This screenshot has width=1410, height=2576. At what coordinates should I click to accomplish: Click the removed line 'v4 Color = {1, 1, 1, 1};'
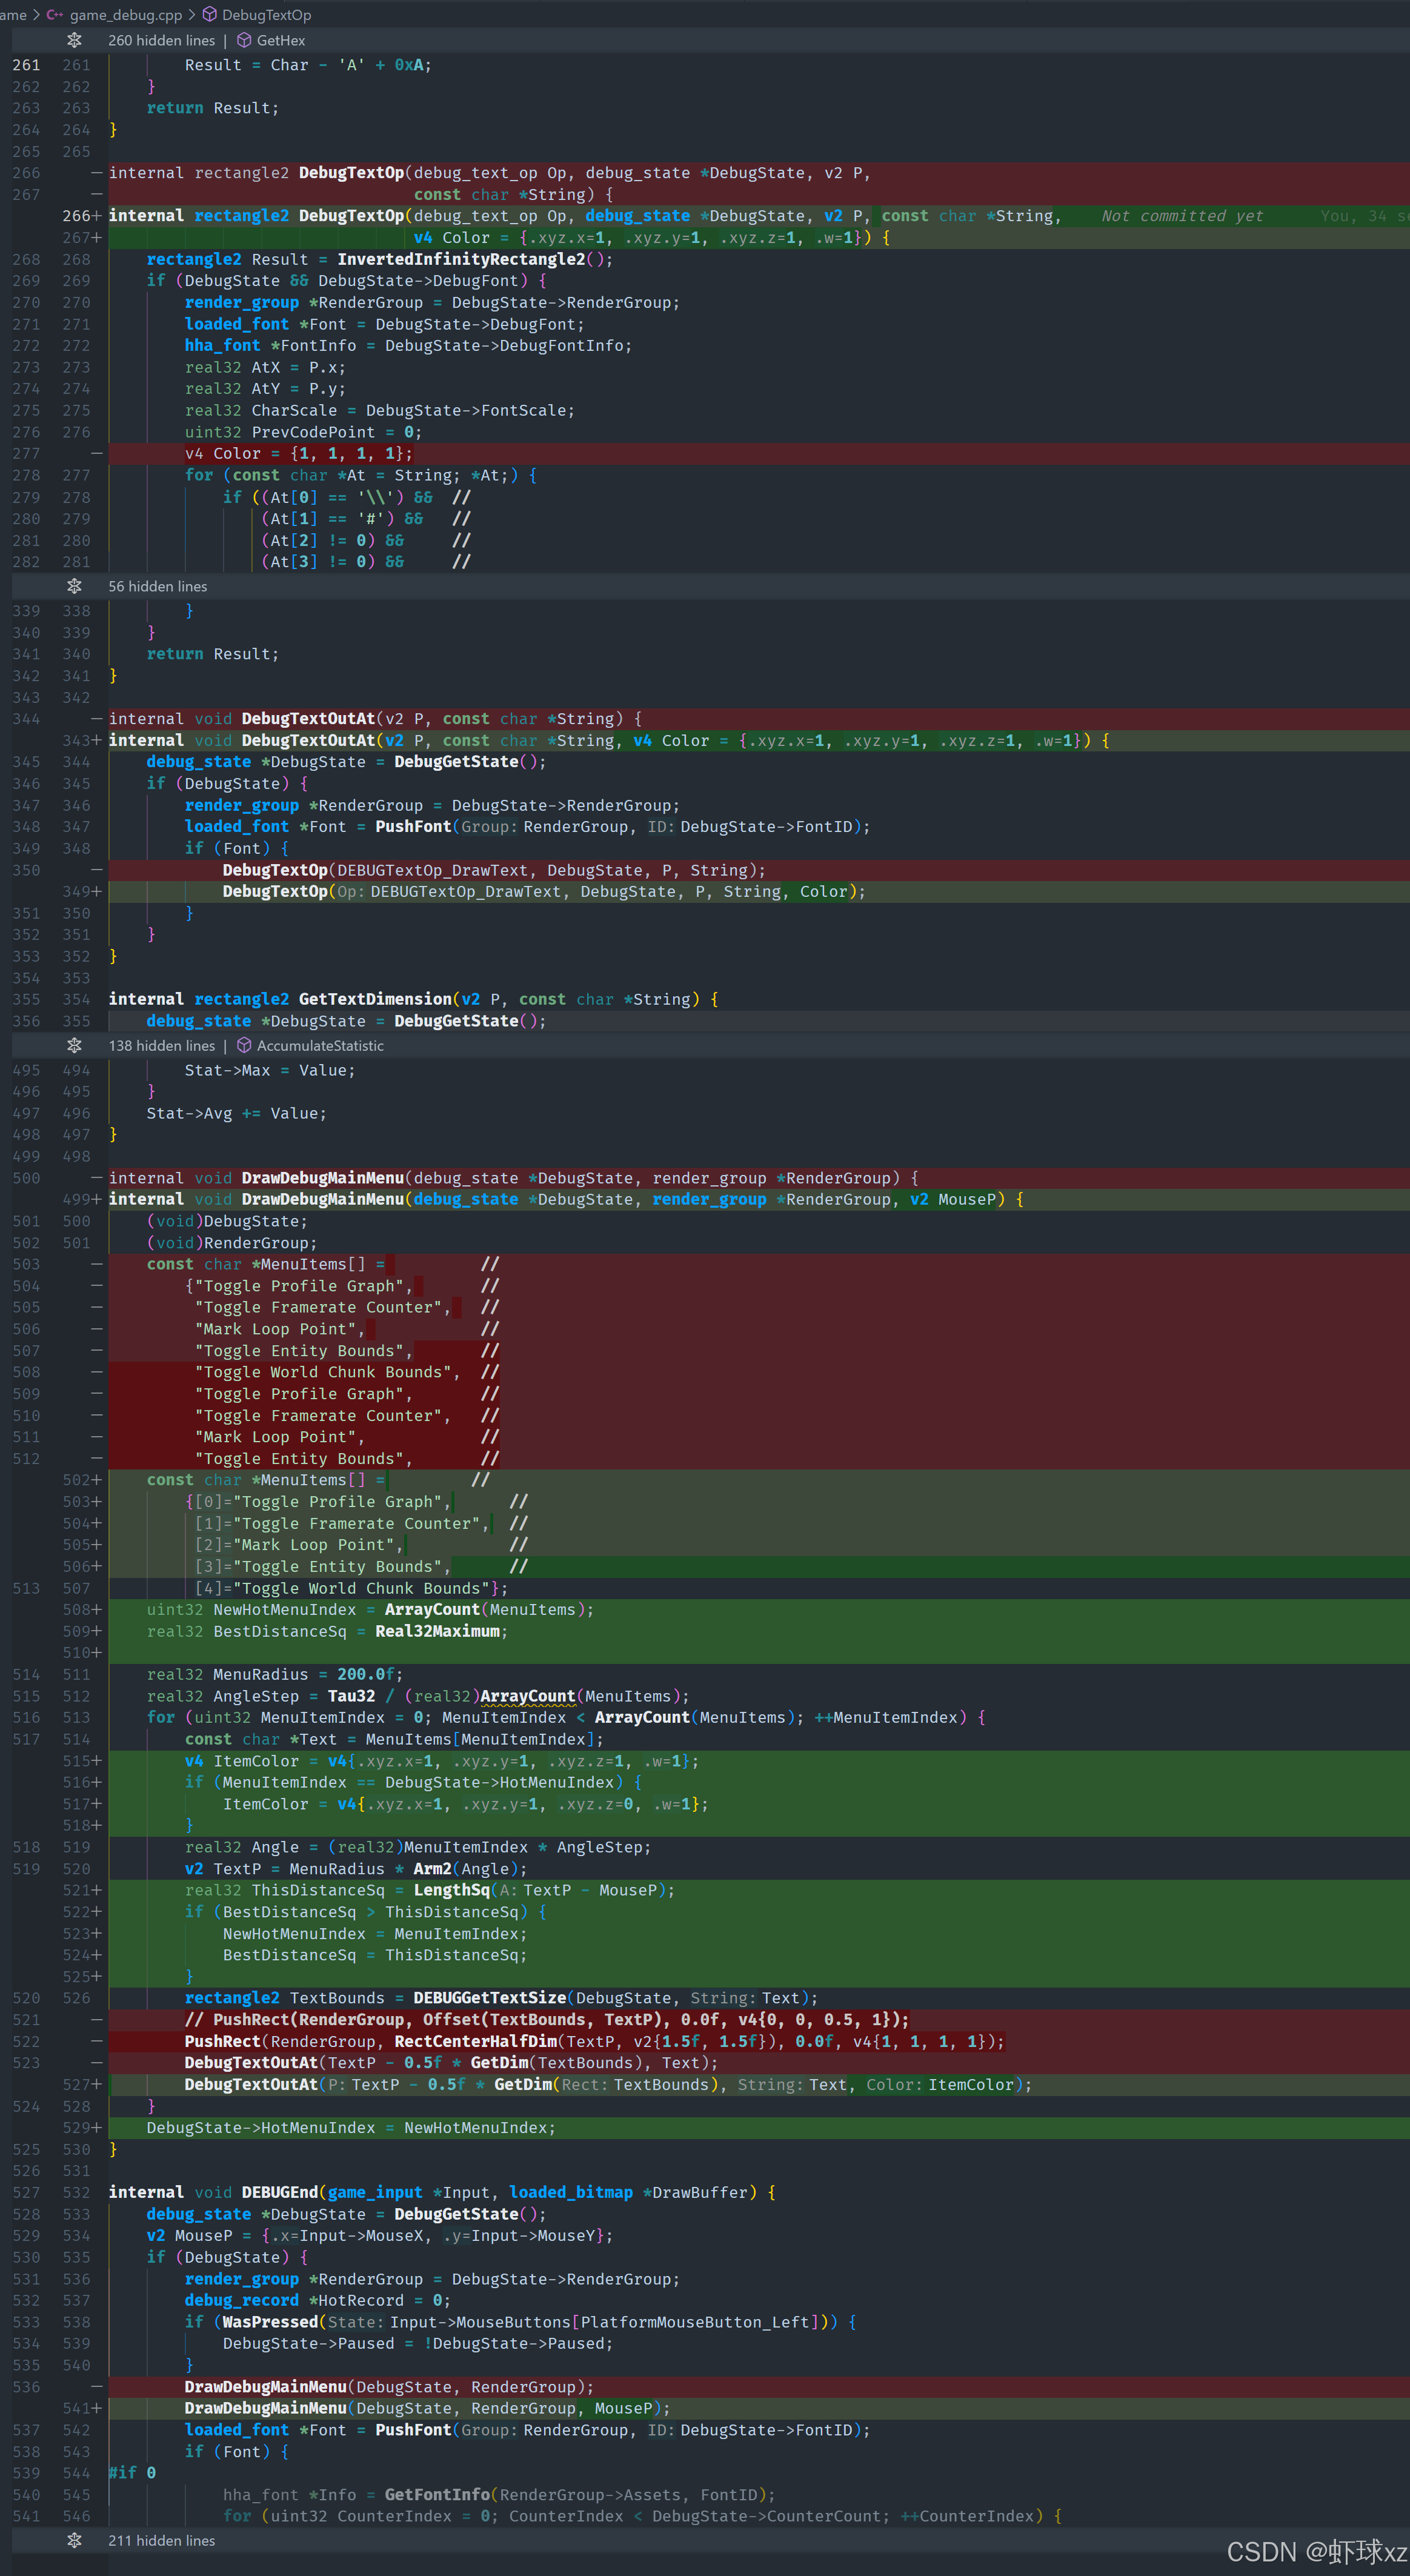tap(298, 453)
